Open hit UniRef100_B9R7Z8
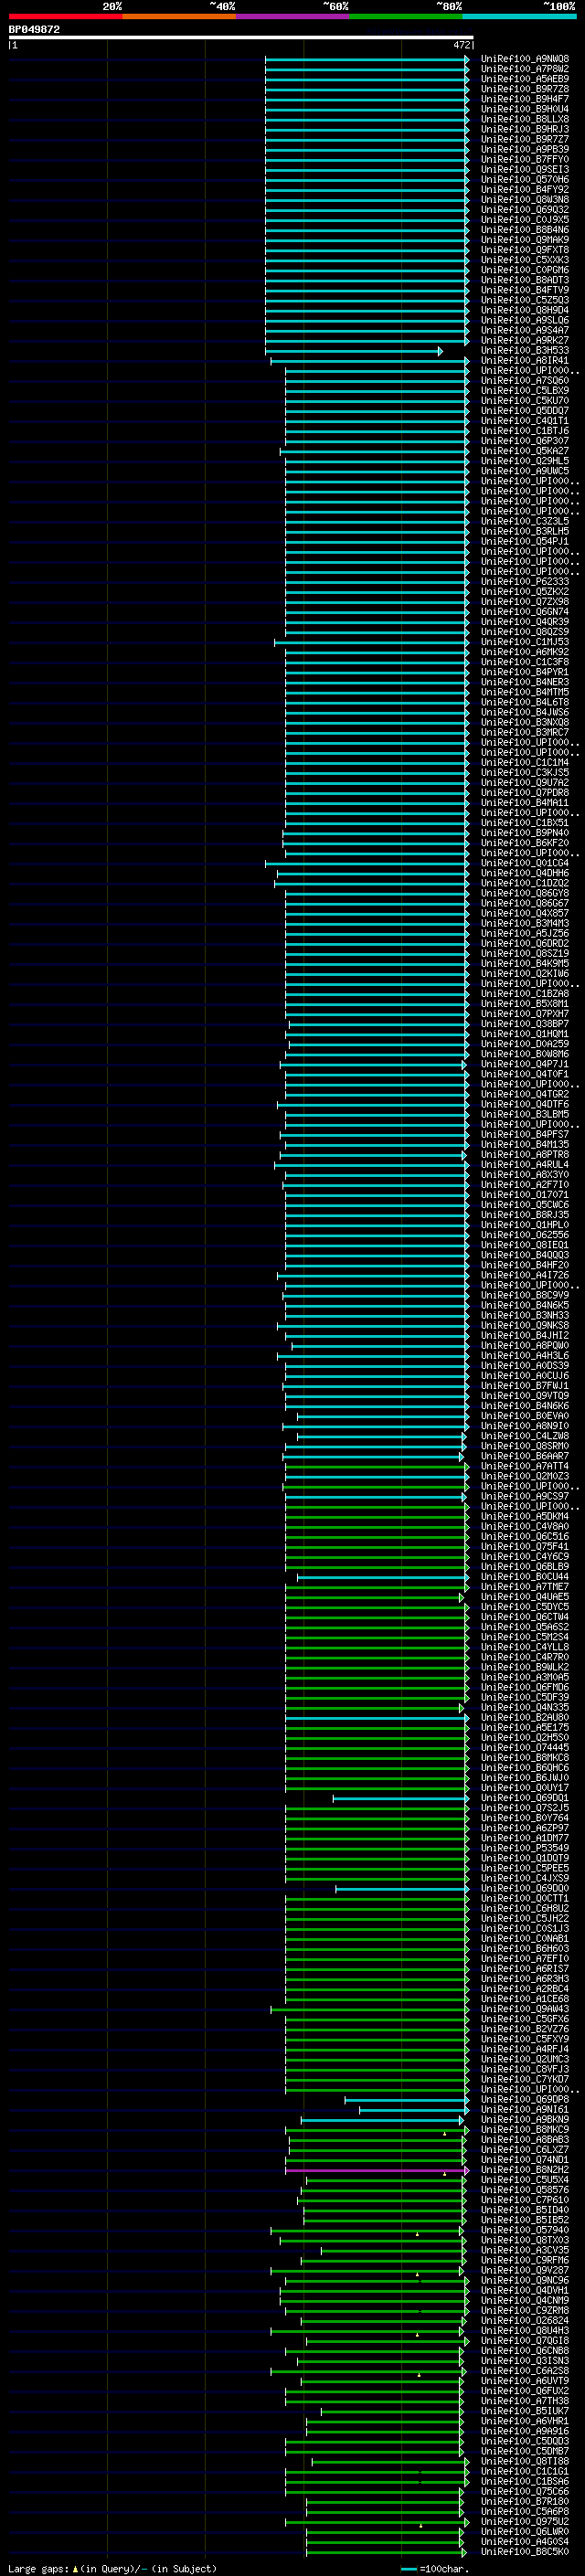Image resolution: width=585 pixels, height=2576 pixels. pos(525,89)
